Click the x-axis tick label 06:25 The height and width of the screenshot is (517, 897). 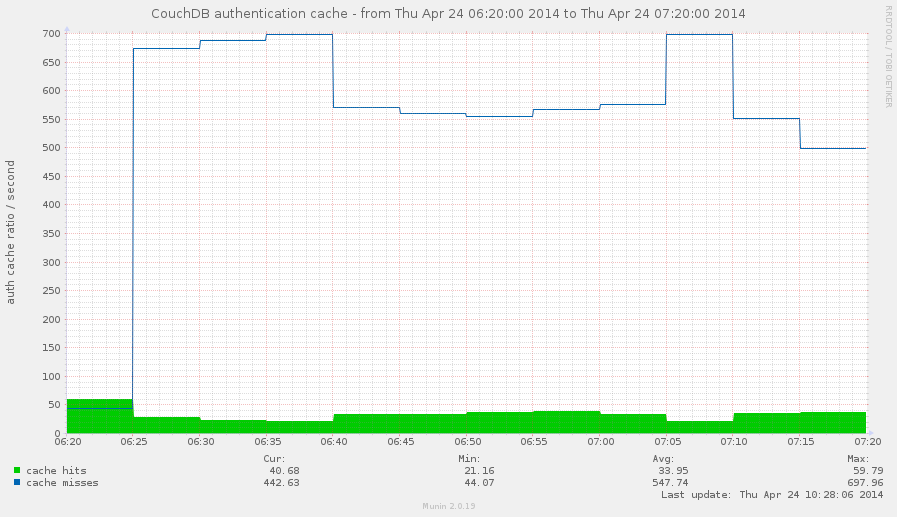[133, 442]
